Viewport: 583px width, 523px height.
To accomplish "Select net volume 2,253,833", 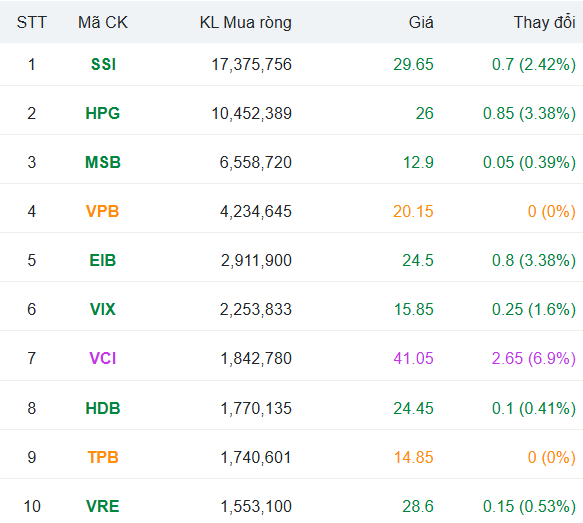I will pos(255,309).
